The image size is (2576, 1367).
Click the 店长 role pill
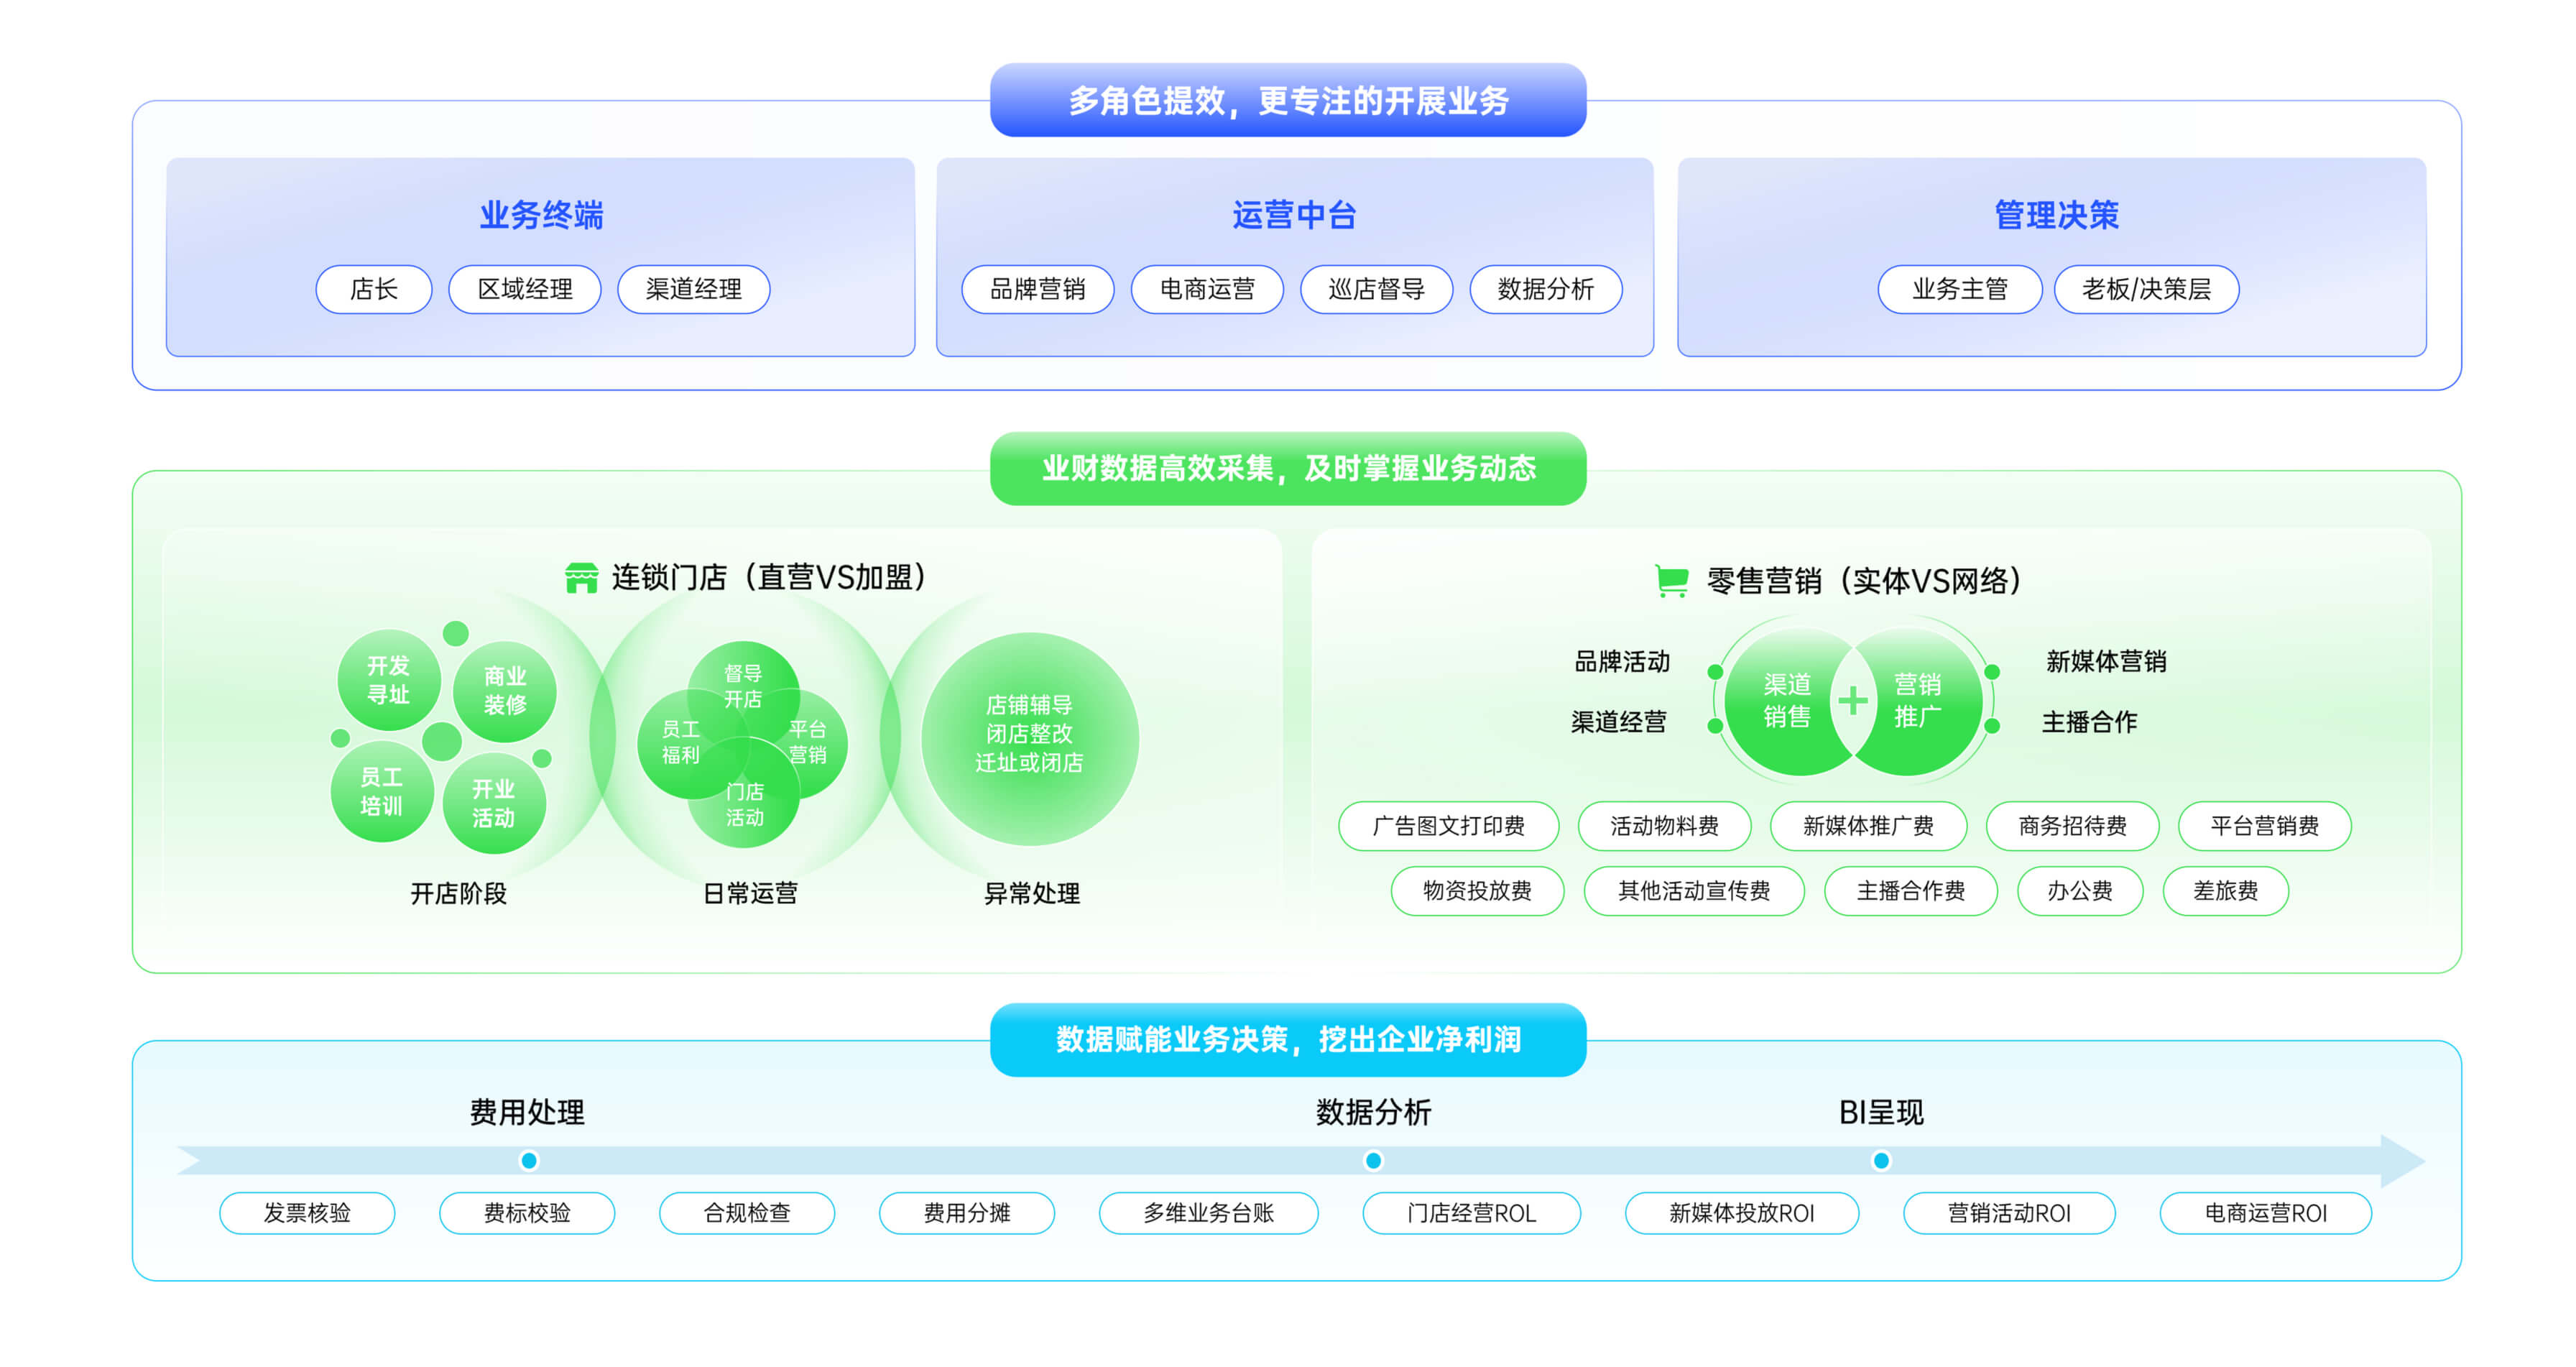(x=373, y=289)
